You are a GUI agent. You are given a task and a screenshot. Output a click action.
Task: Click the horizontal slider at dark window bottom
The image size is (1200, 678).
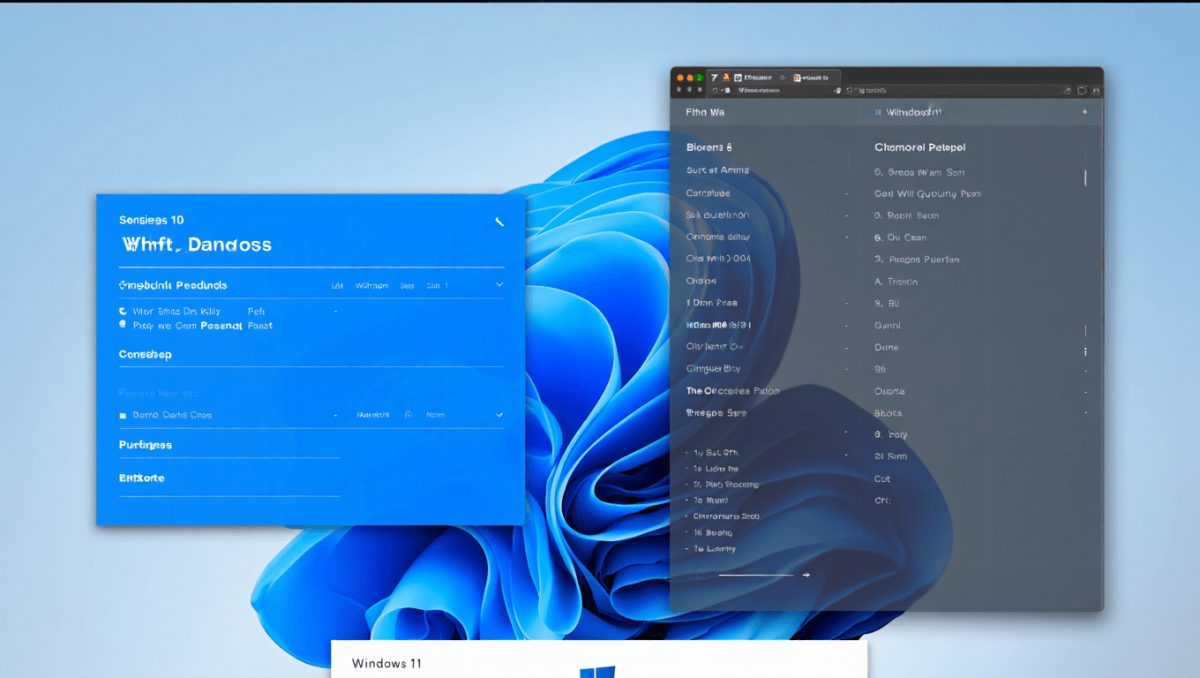[755, 575]
